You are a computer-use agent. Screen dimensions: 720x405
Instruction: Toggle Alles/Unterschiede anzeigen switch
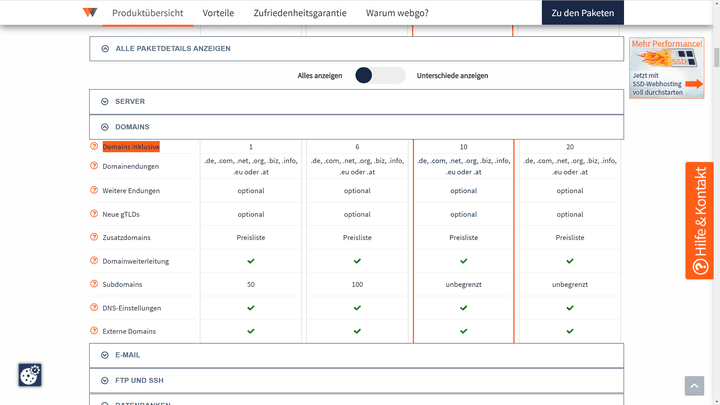[x=380, y=75]
